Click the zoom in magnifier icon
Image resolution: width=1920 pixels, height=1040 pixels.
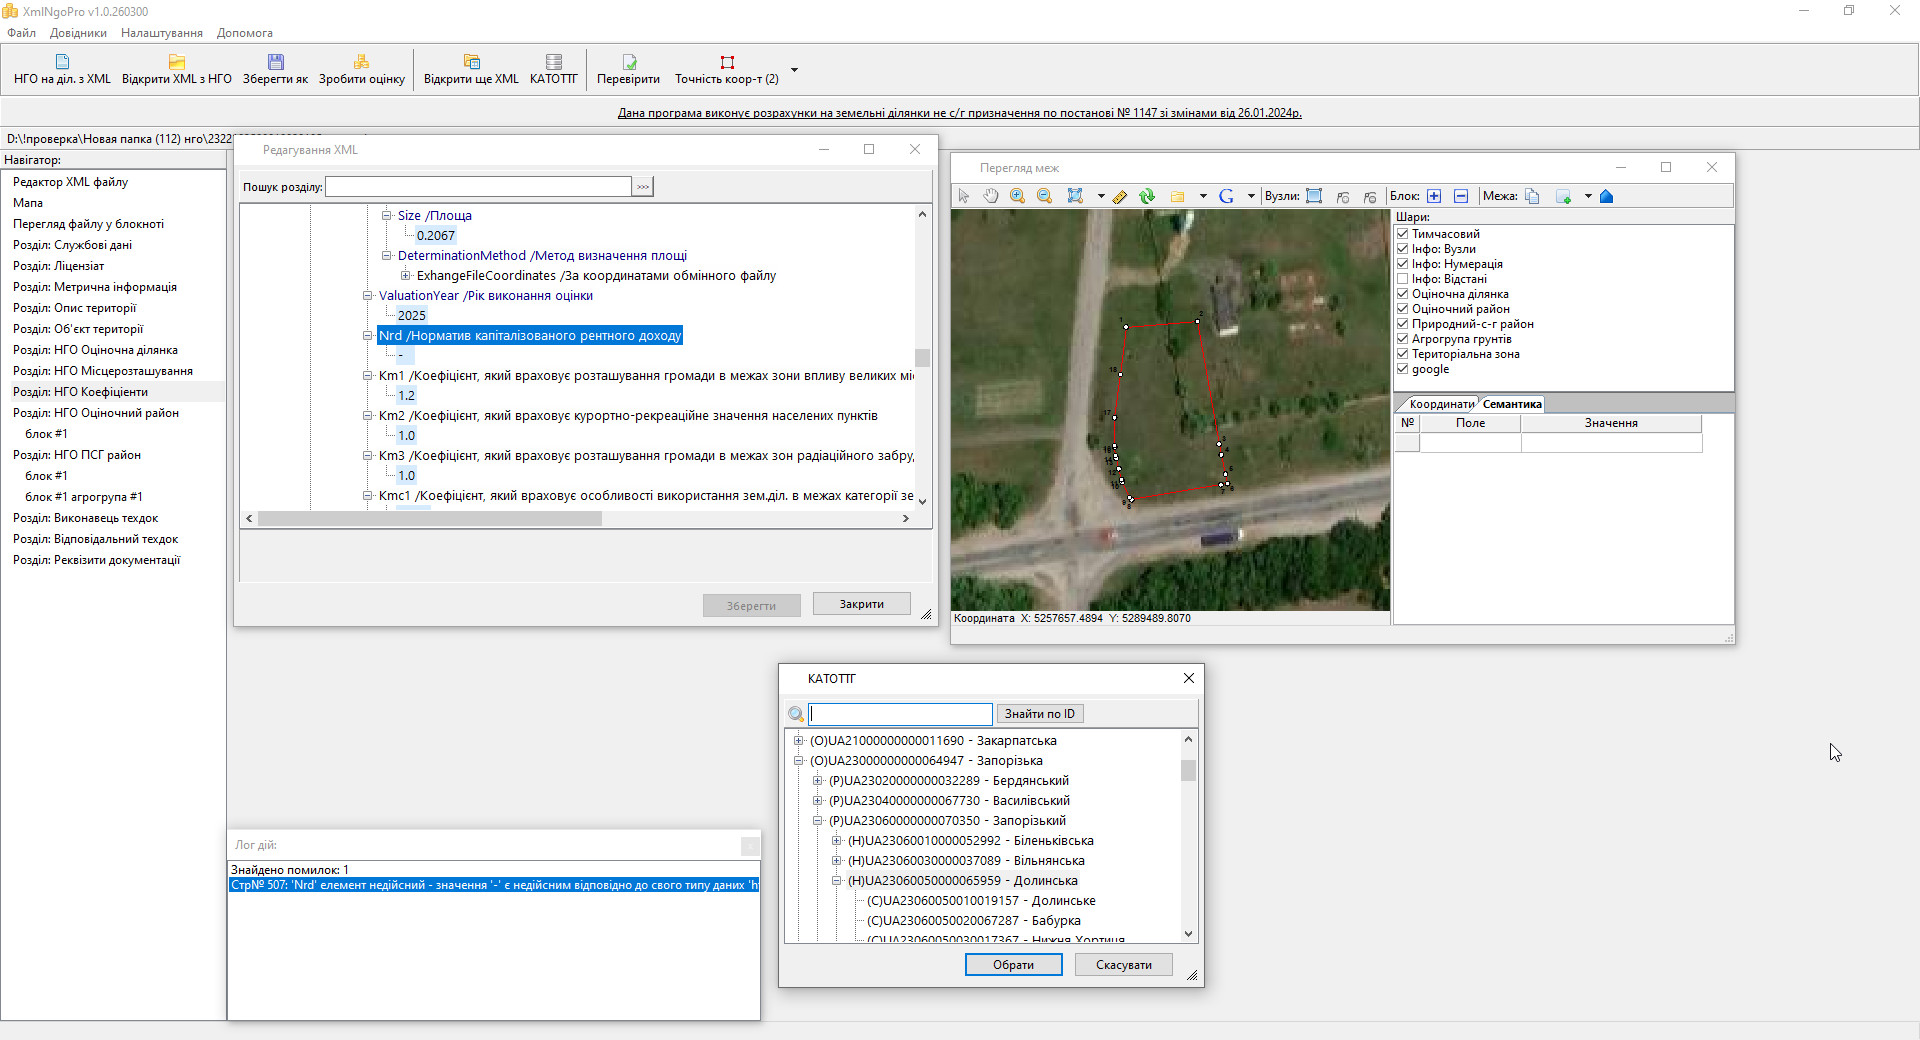(x=1017, y=196)
